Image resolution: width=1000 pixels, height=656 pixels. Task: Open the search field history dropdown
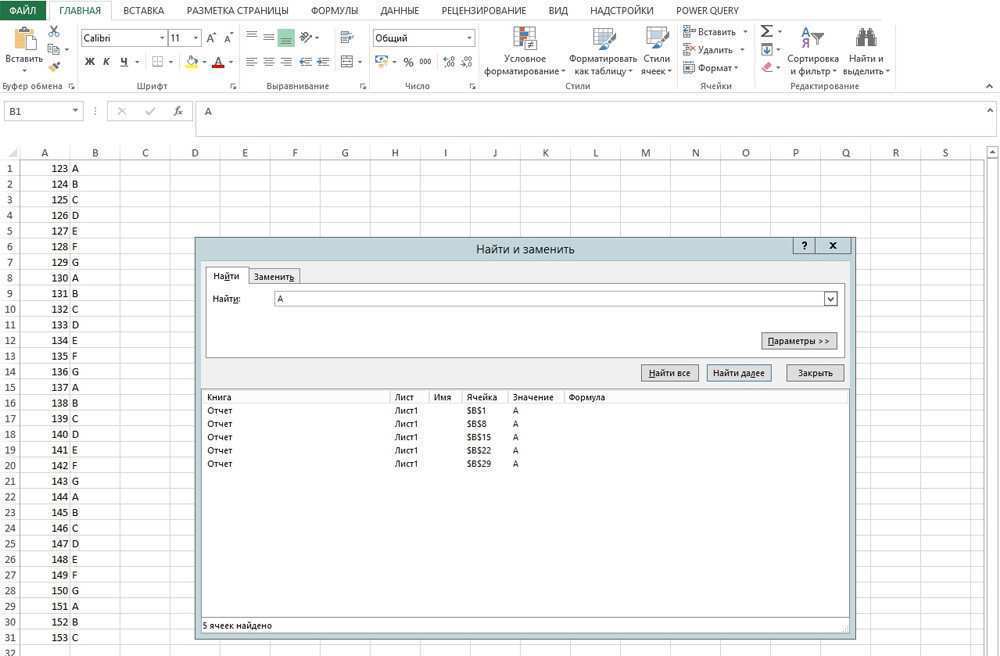(x=830, y=299)
